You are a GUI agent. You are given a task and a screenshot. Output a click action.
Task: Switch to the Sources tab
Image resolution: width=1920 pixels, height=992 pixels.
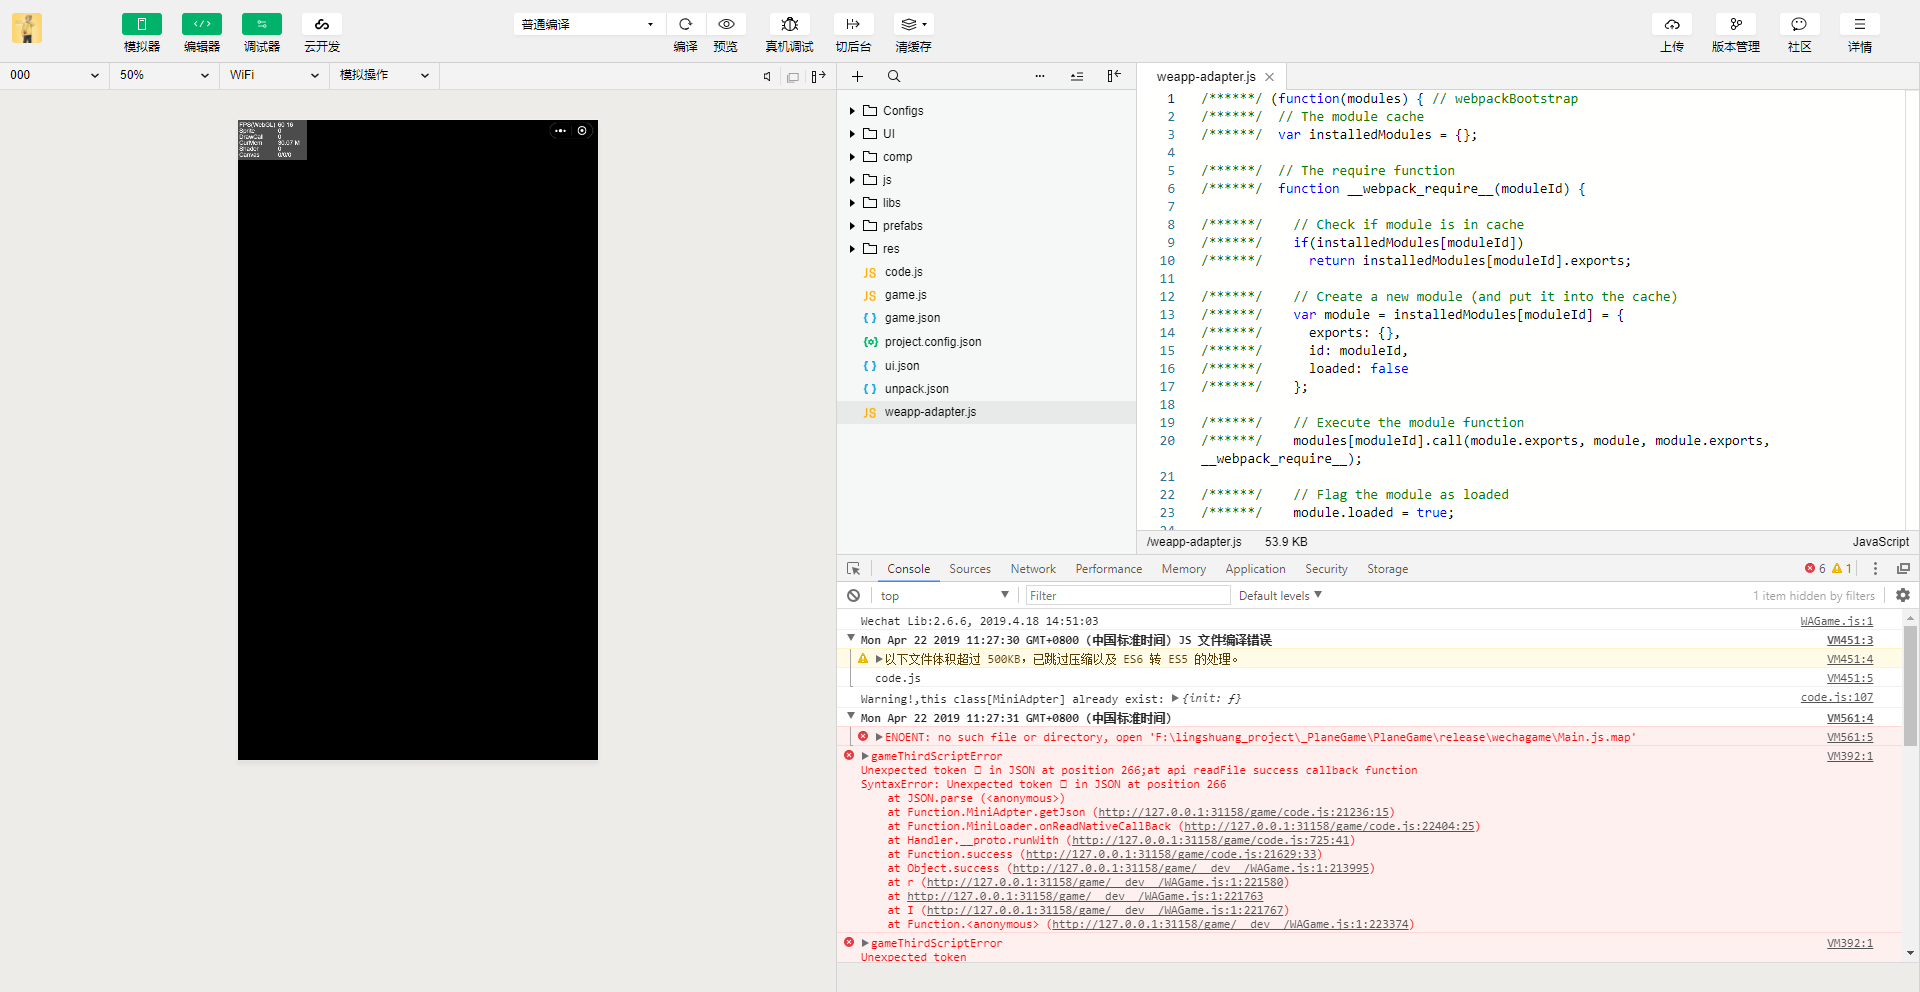click(x=969, y=569)
